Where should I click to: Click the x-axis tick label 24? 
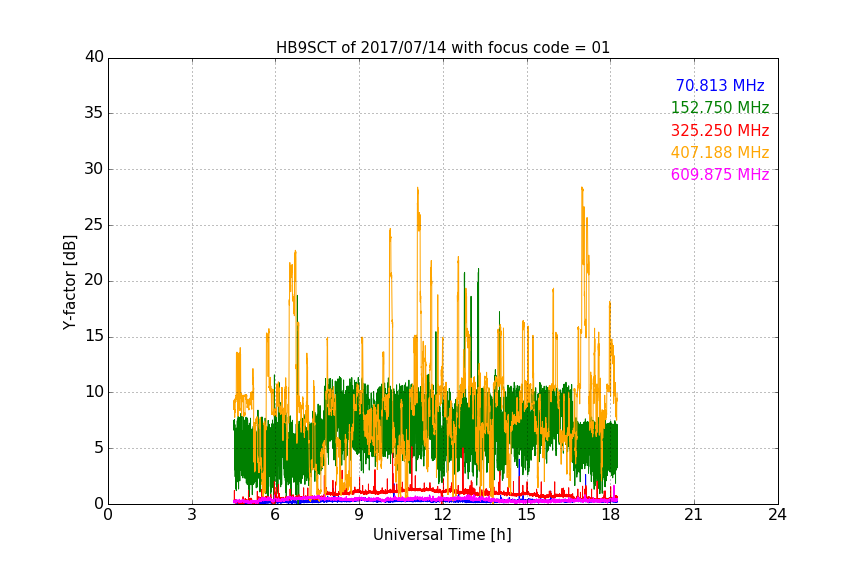coord(777,515)
